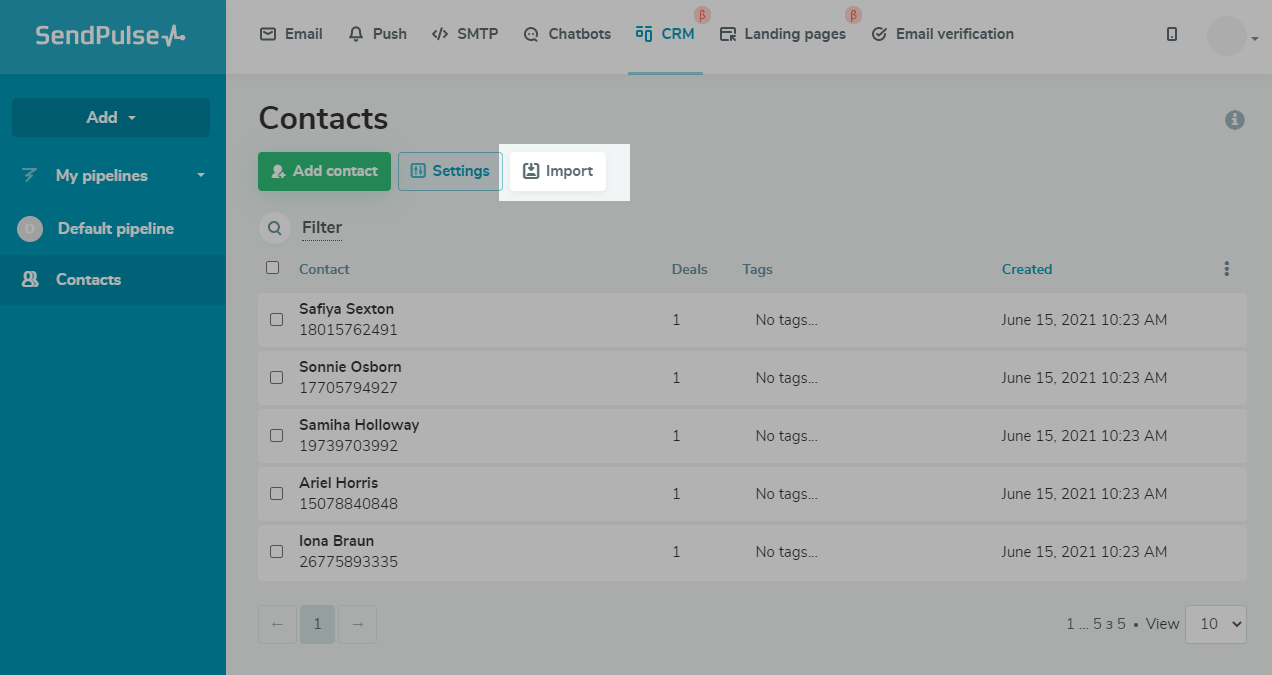Open contact Sonnie Osborn
The width and height of the screenshot is (1272, 675).
click(350, 367)
